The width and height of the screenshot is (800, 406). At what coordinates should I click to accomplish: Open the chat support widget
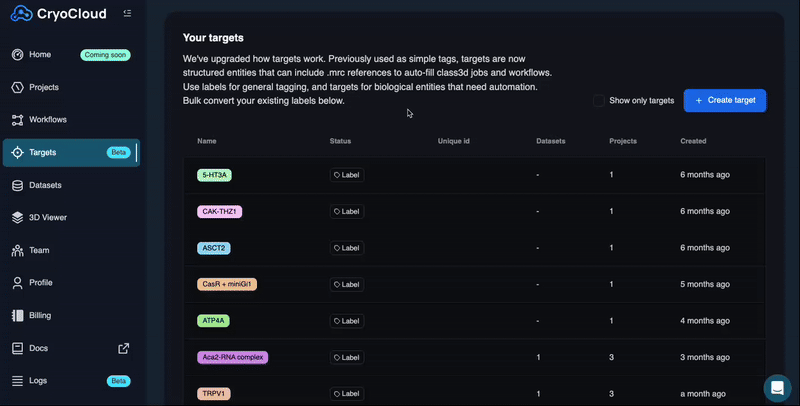pos(777,388)
